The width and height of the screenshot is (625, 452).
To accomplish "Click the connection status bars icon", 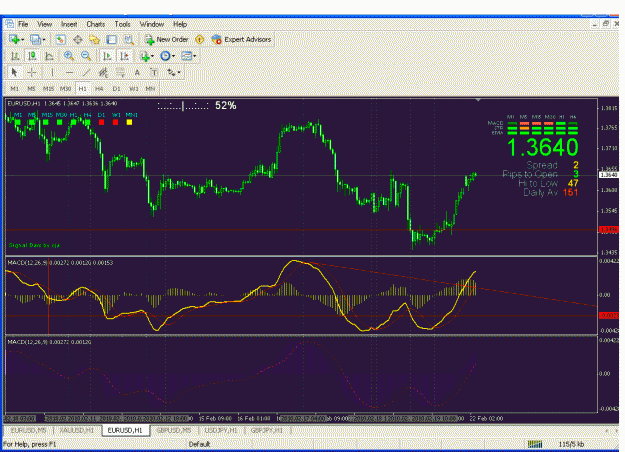I will [535, 444].
